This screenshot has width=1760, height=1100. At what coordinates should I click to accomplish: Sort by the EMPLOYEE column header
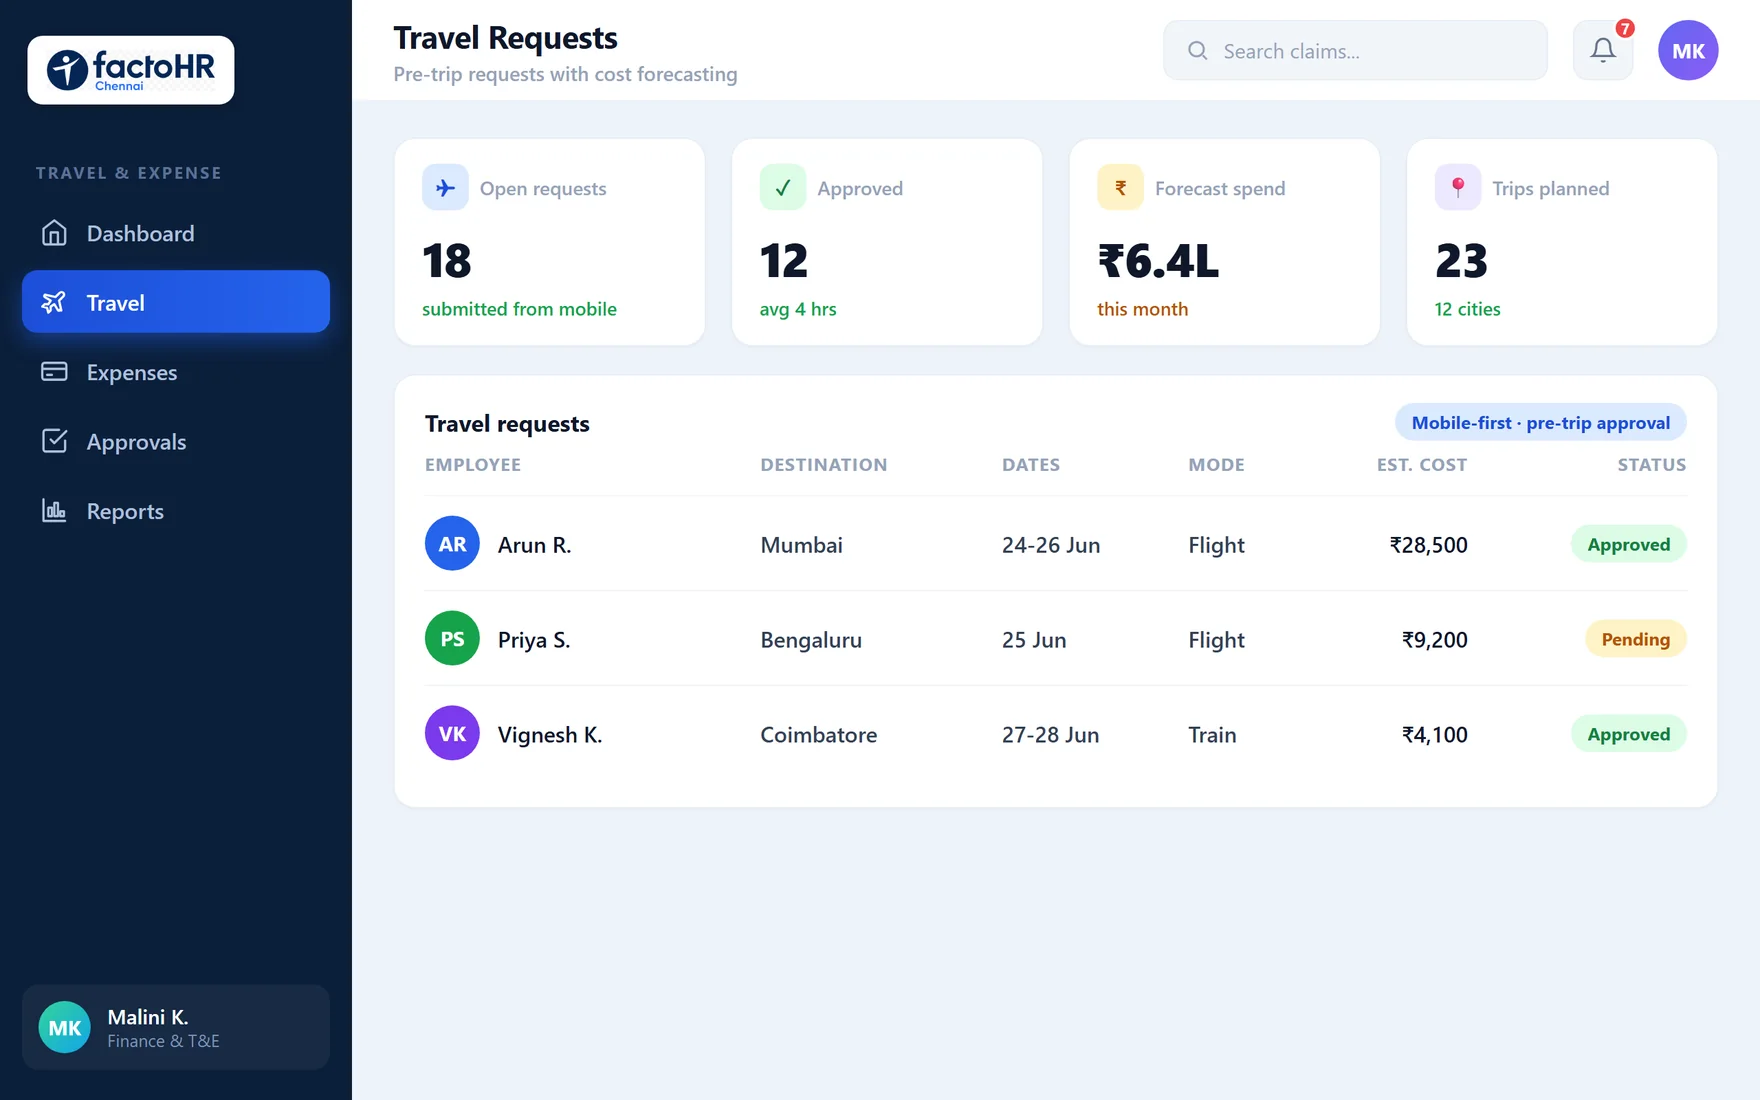(x=473, y=465)
